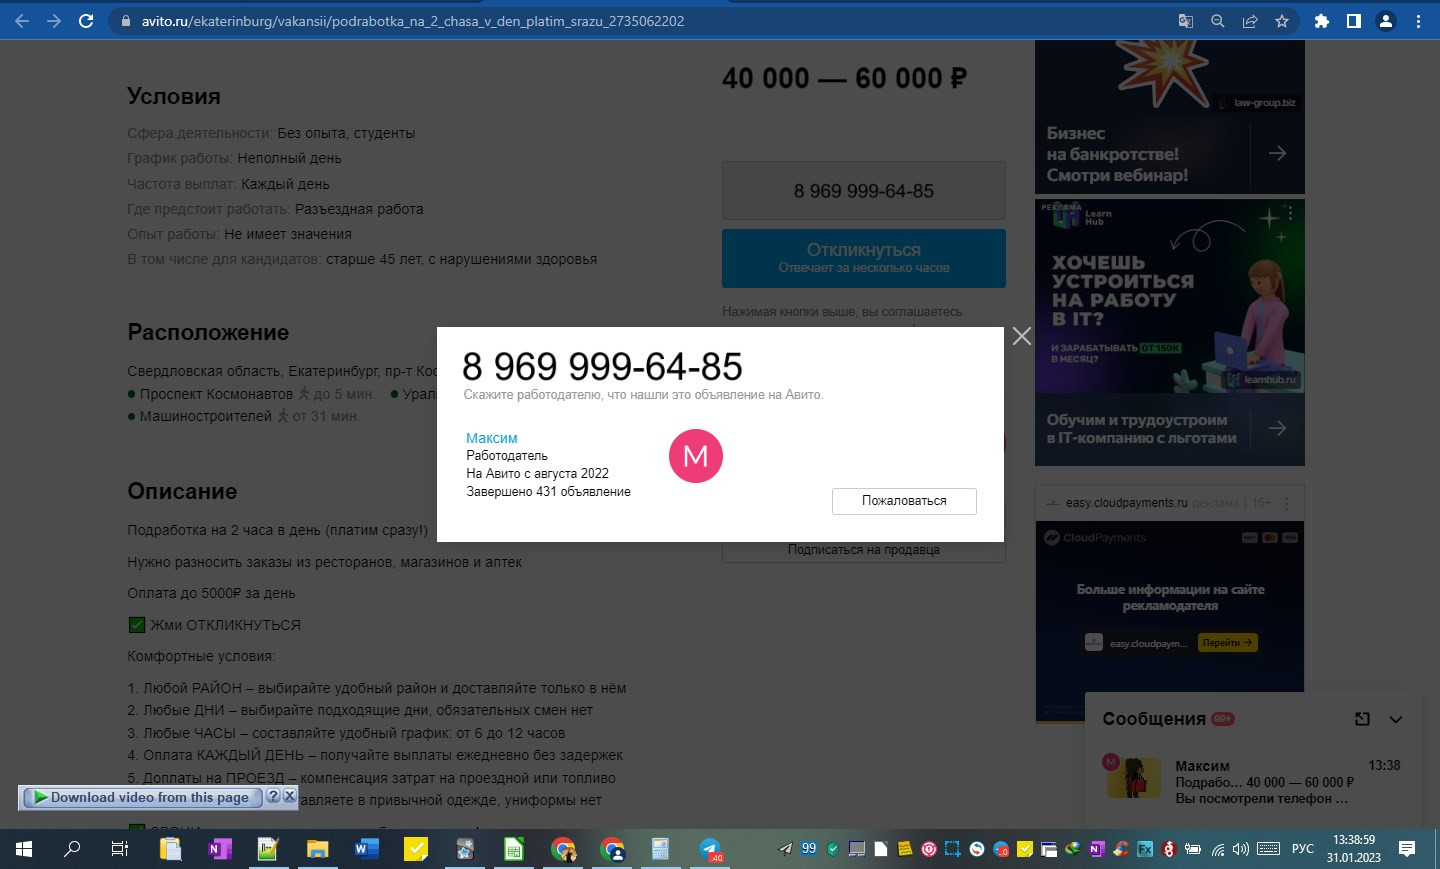Click the Пожаловаться button in popup
Screen dimensions: 1440x869
pyautogui.click(x=904, y=501)
